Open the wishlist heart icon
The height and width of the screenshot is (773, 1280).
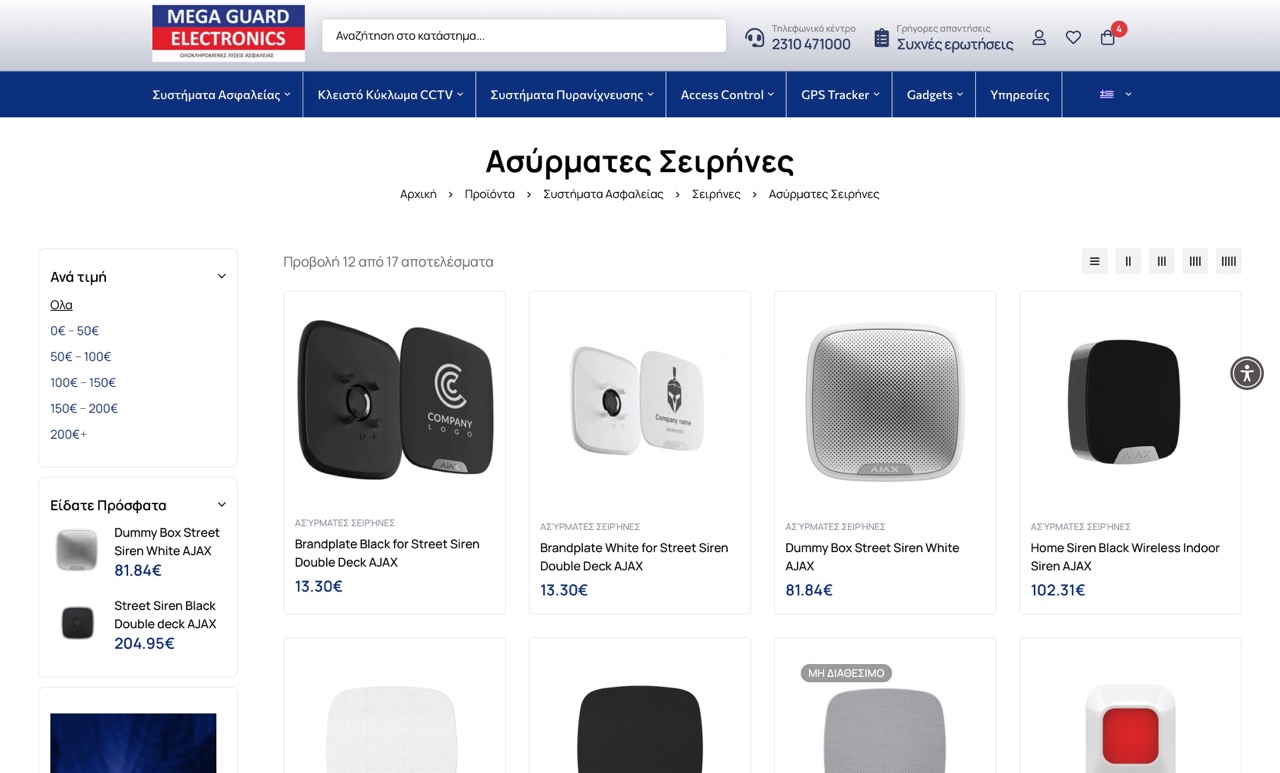tap(1073, 37)
